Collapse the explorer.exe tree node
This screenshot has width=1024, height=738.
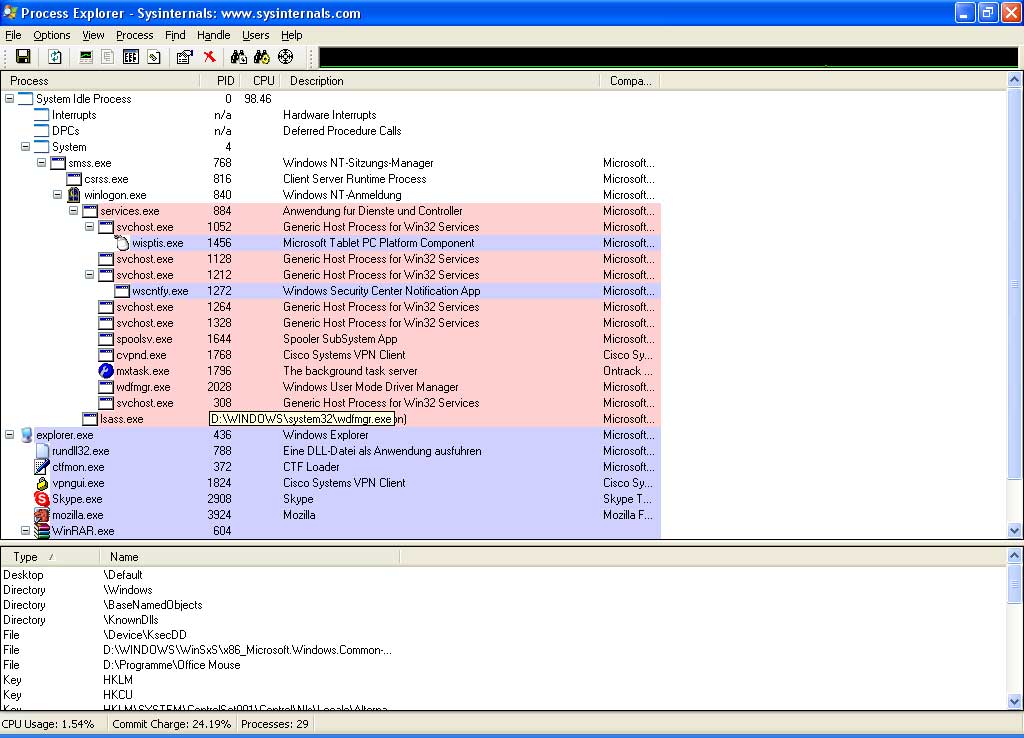pos(10,434)
